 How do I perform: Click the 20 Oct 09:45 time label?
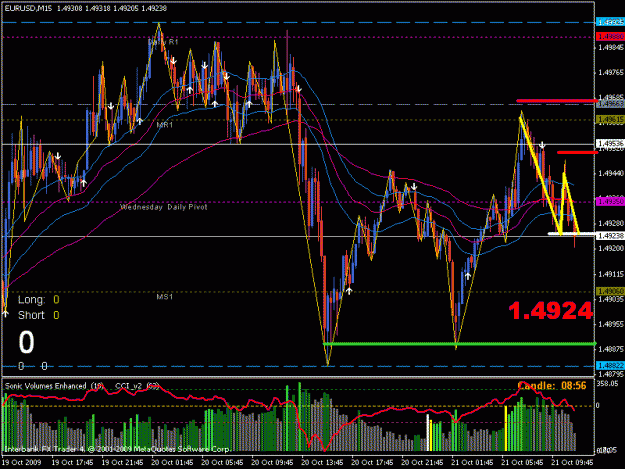(272, 462)
